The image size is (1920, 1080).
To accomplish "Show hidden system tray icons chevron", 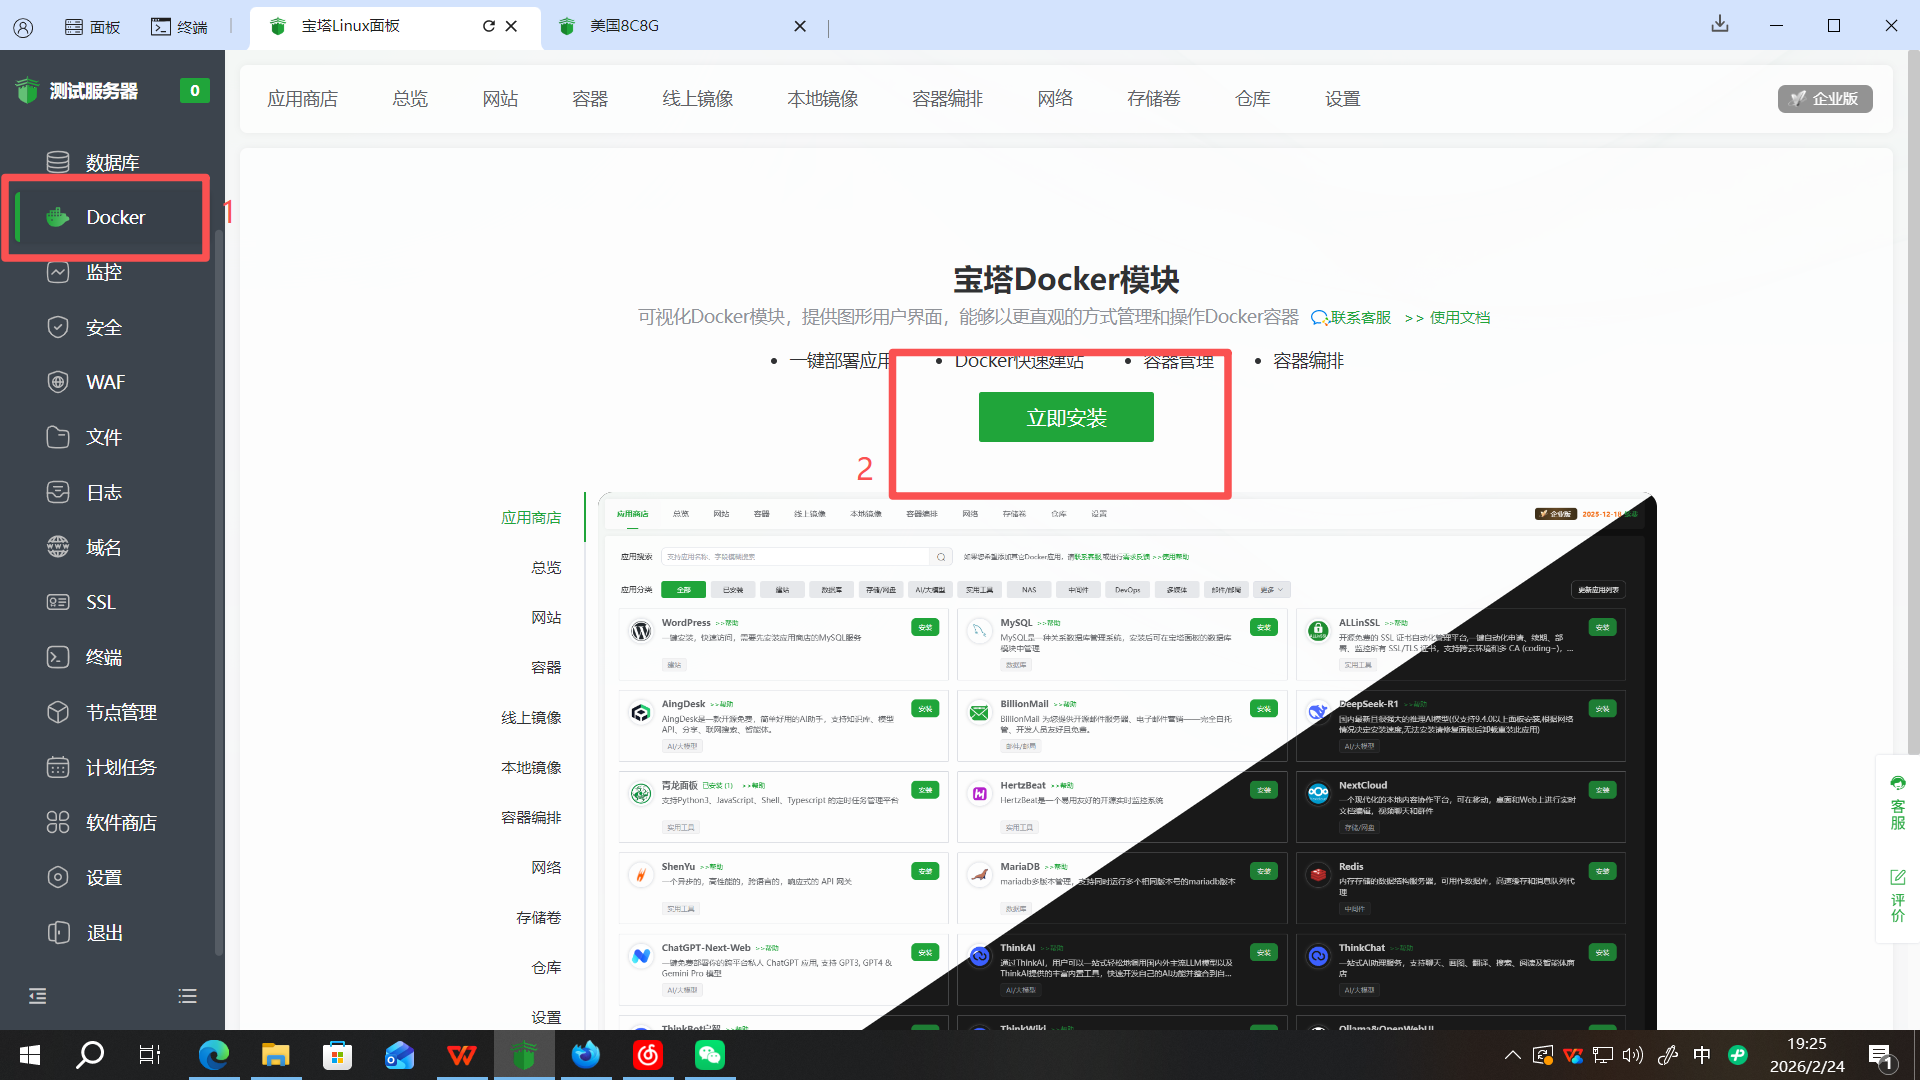I will coord(1512,1055).
